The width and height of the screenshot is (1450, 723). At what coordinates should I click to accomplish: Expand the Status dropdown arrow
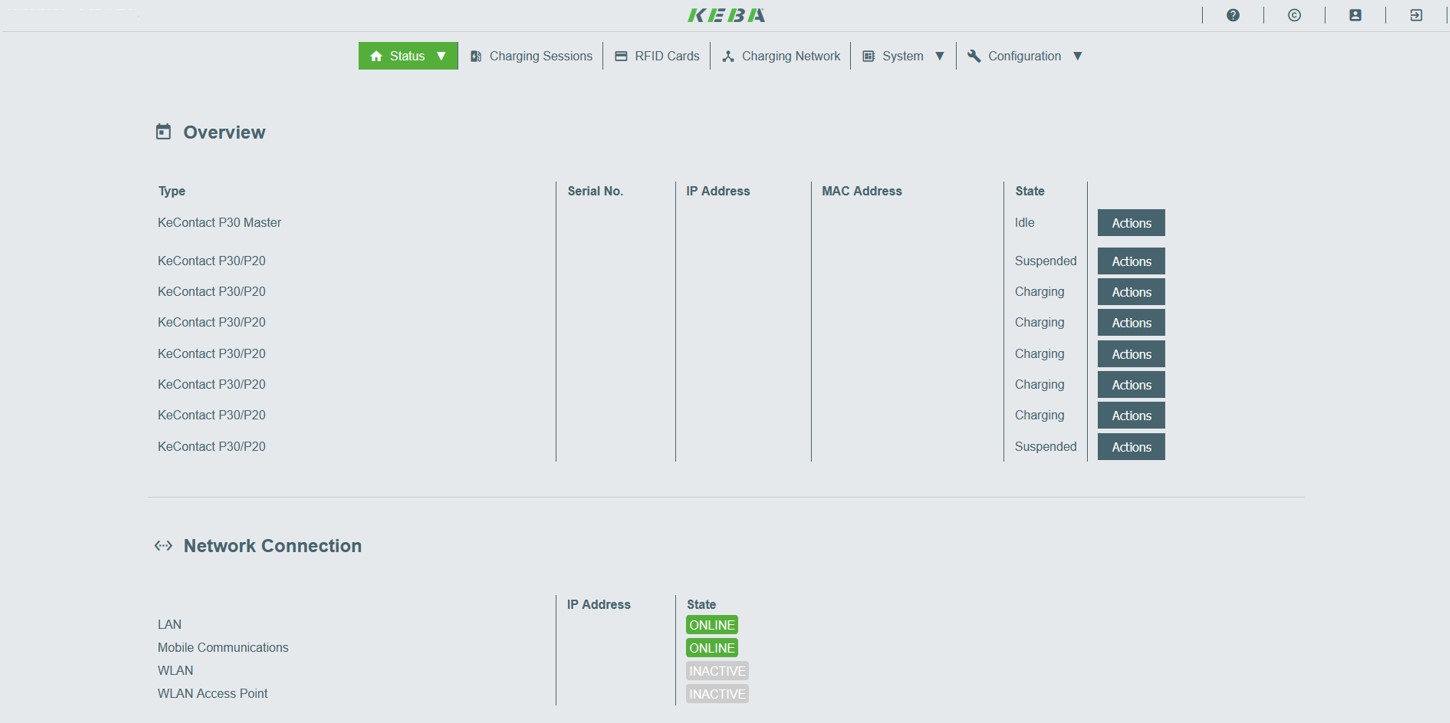point(441,56)
